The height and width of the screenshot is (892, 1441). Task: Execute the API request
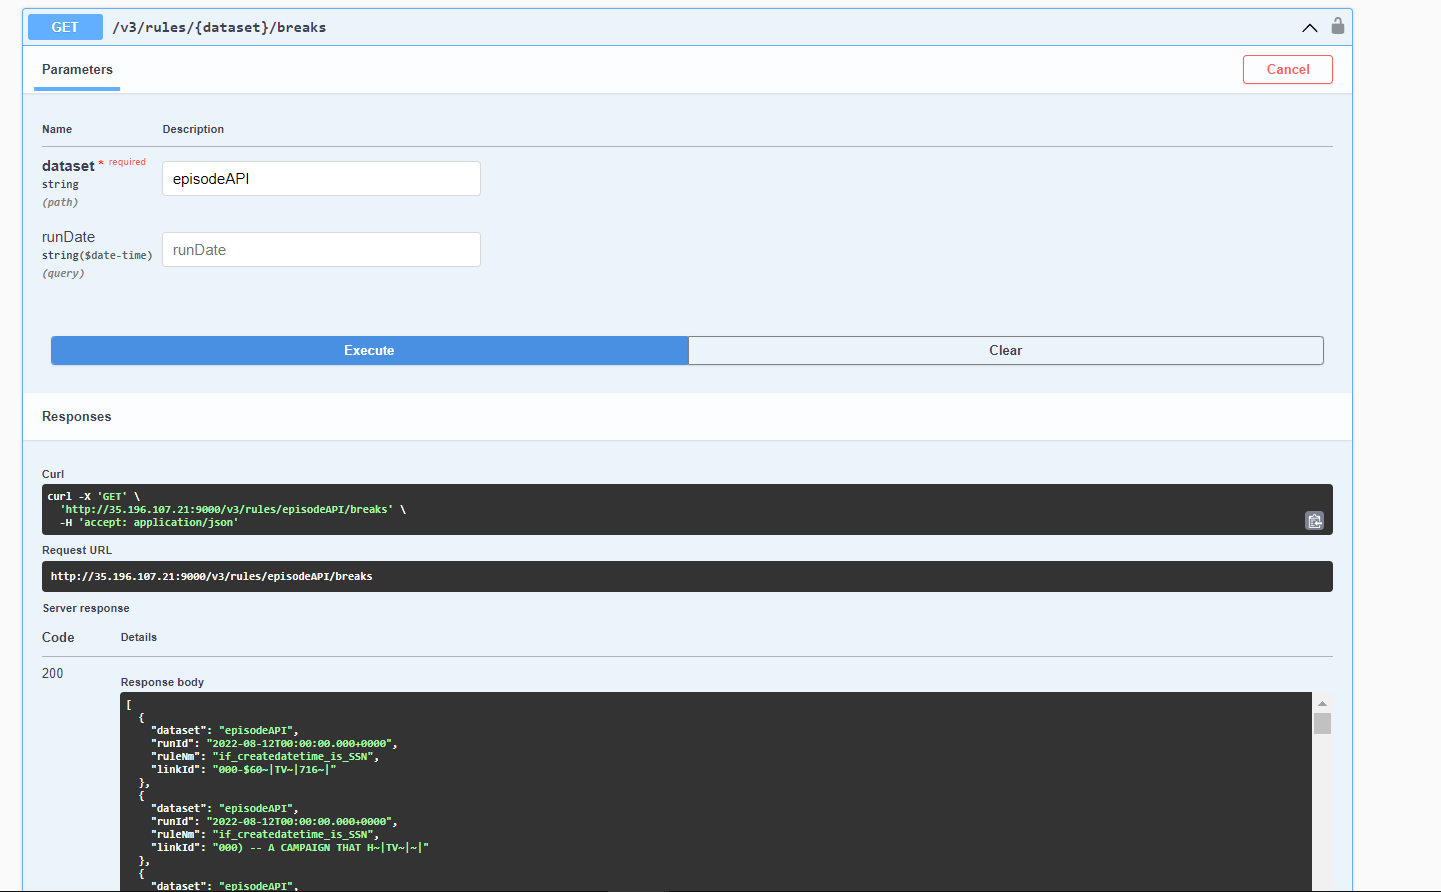(x=369, y=350)
